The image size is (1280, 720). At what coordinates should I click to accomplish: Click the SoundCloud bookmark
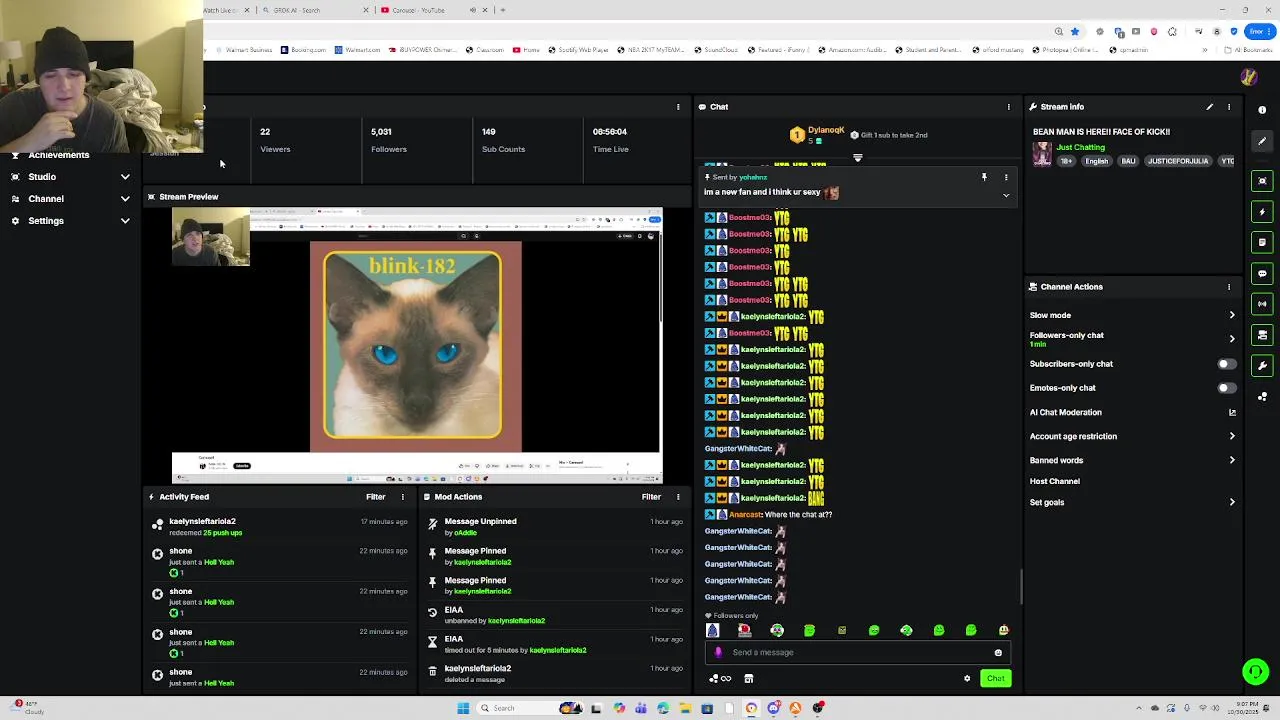click(x=715, y=50)
